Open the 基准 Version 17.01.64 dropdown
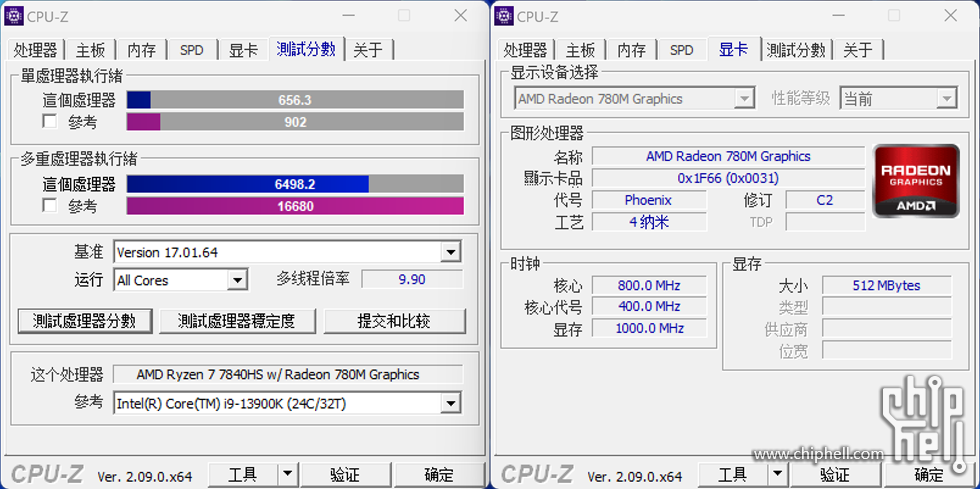This screenshot has height=489, width=980. click(x=450, y=253)
